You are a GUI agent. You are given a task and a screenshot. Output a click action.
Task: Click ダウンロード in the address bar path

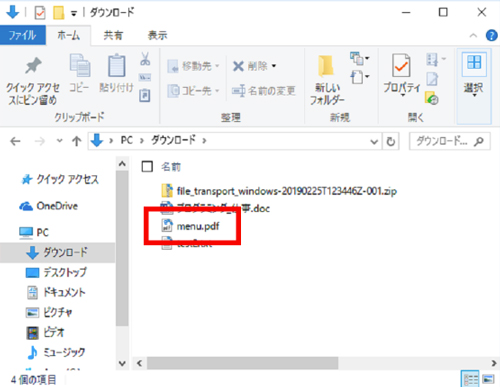(x=173, y=140)
